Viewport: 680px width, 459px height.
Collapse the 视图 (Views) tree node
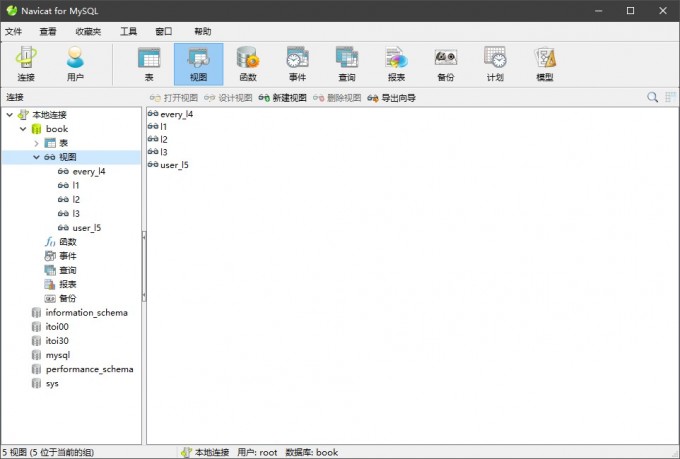coord(36,157)
